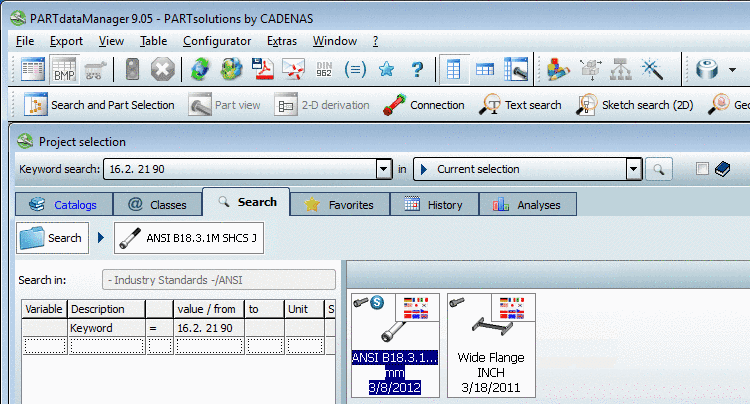The height and width of the screenshot is (404, 750).
Task: Open the Current selection dropdown
Action: (633, 169)
